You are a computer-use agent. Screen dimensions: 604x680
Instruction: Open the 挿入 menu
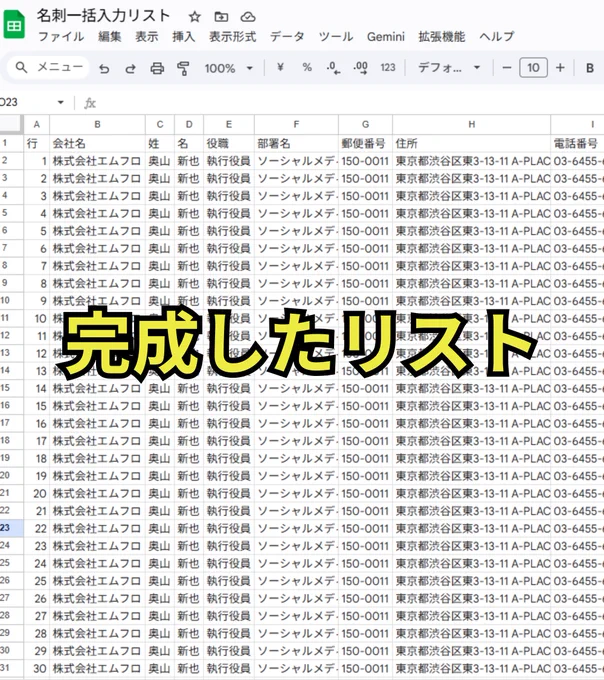click(x=183, y=37)
